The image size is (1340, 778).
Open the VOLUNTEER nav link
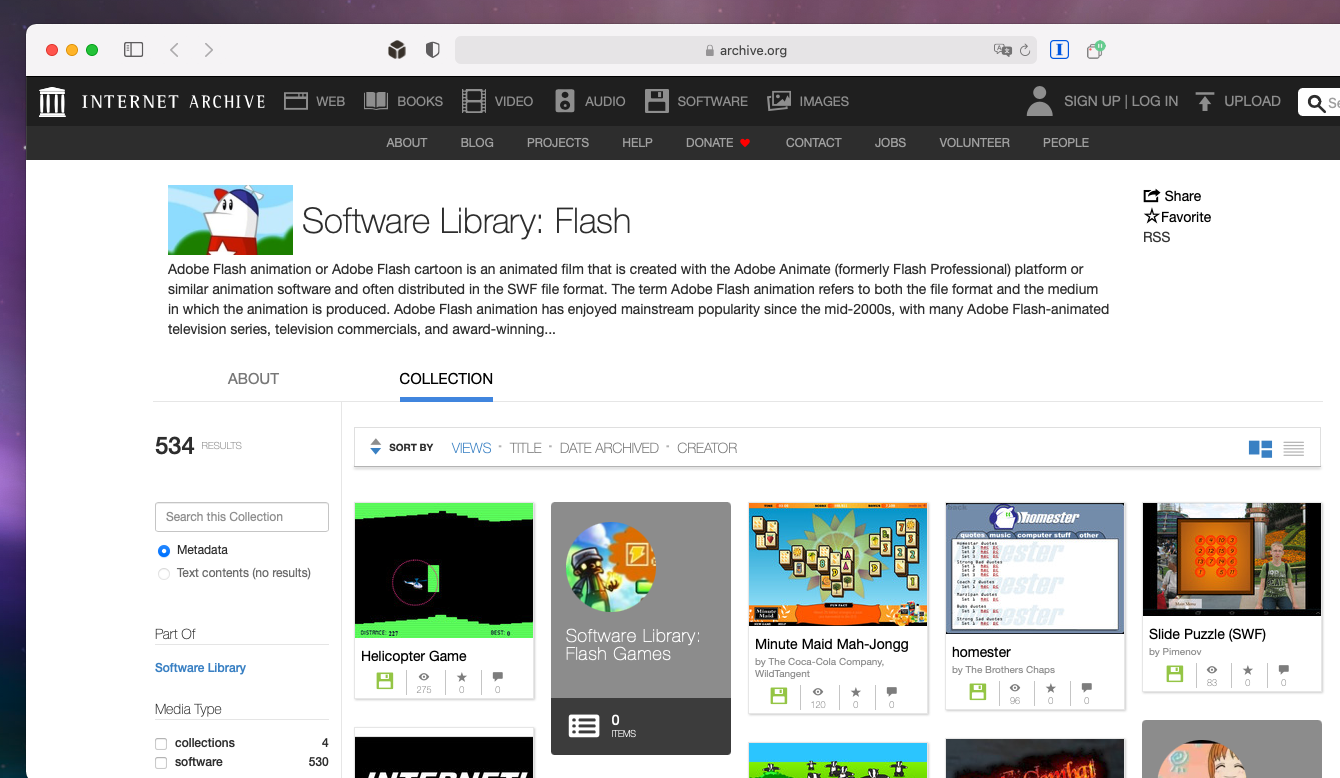click(974, 143)
